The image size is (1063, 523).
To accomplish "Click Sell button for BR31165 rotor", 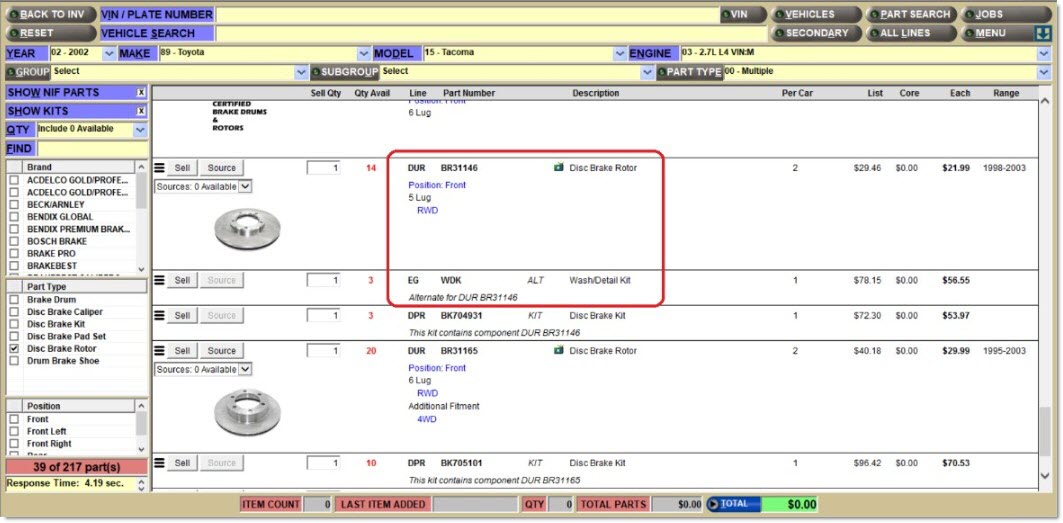I will click(x=182, y=351).
